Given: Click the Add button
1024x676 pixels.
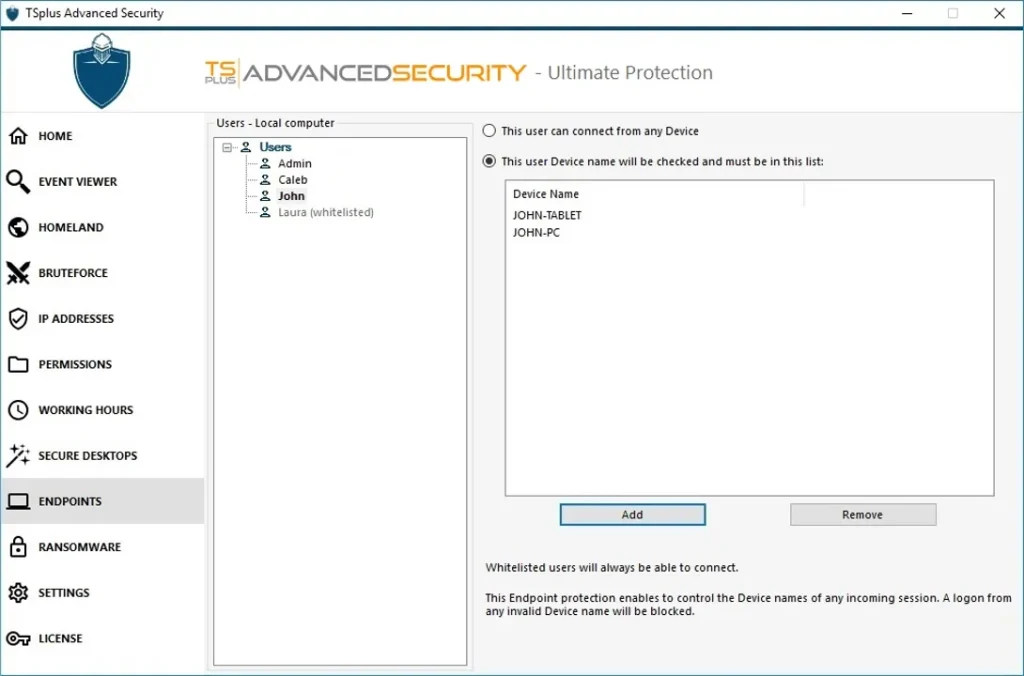Looking at the screenshot, I should 632,514.
